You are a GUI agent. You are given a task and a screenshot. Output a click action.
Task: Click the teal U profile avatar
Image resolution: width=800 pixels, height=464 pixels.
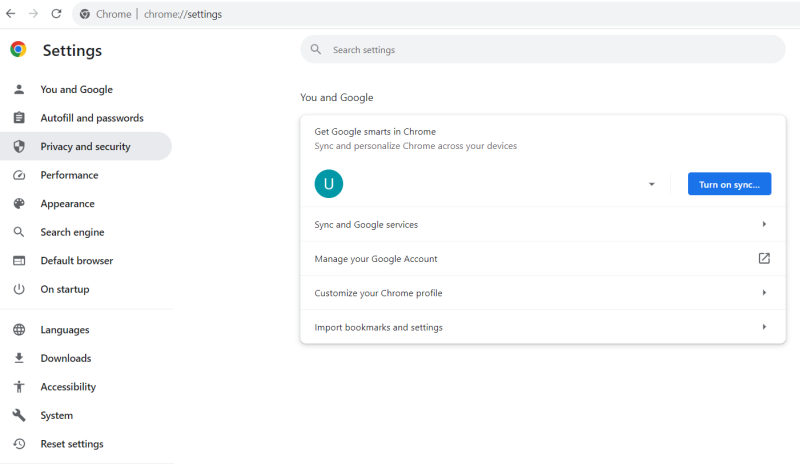coord(328,184)
